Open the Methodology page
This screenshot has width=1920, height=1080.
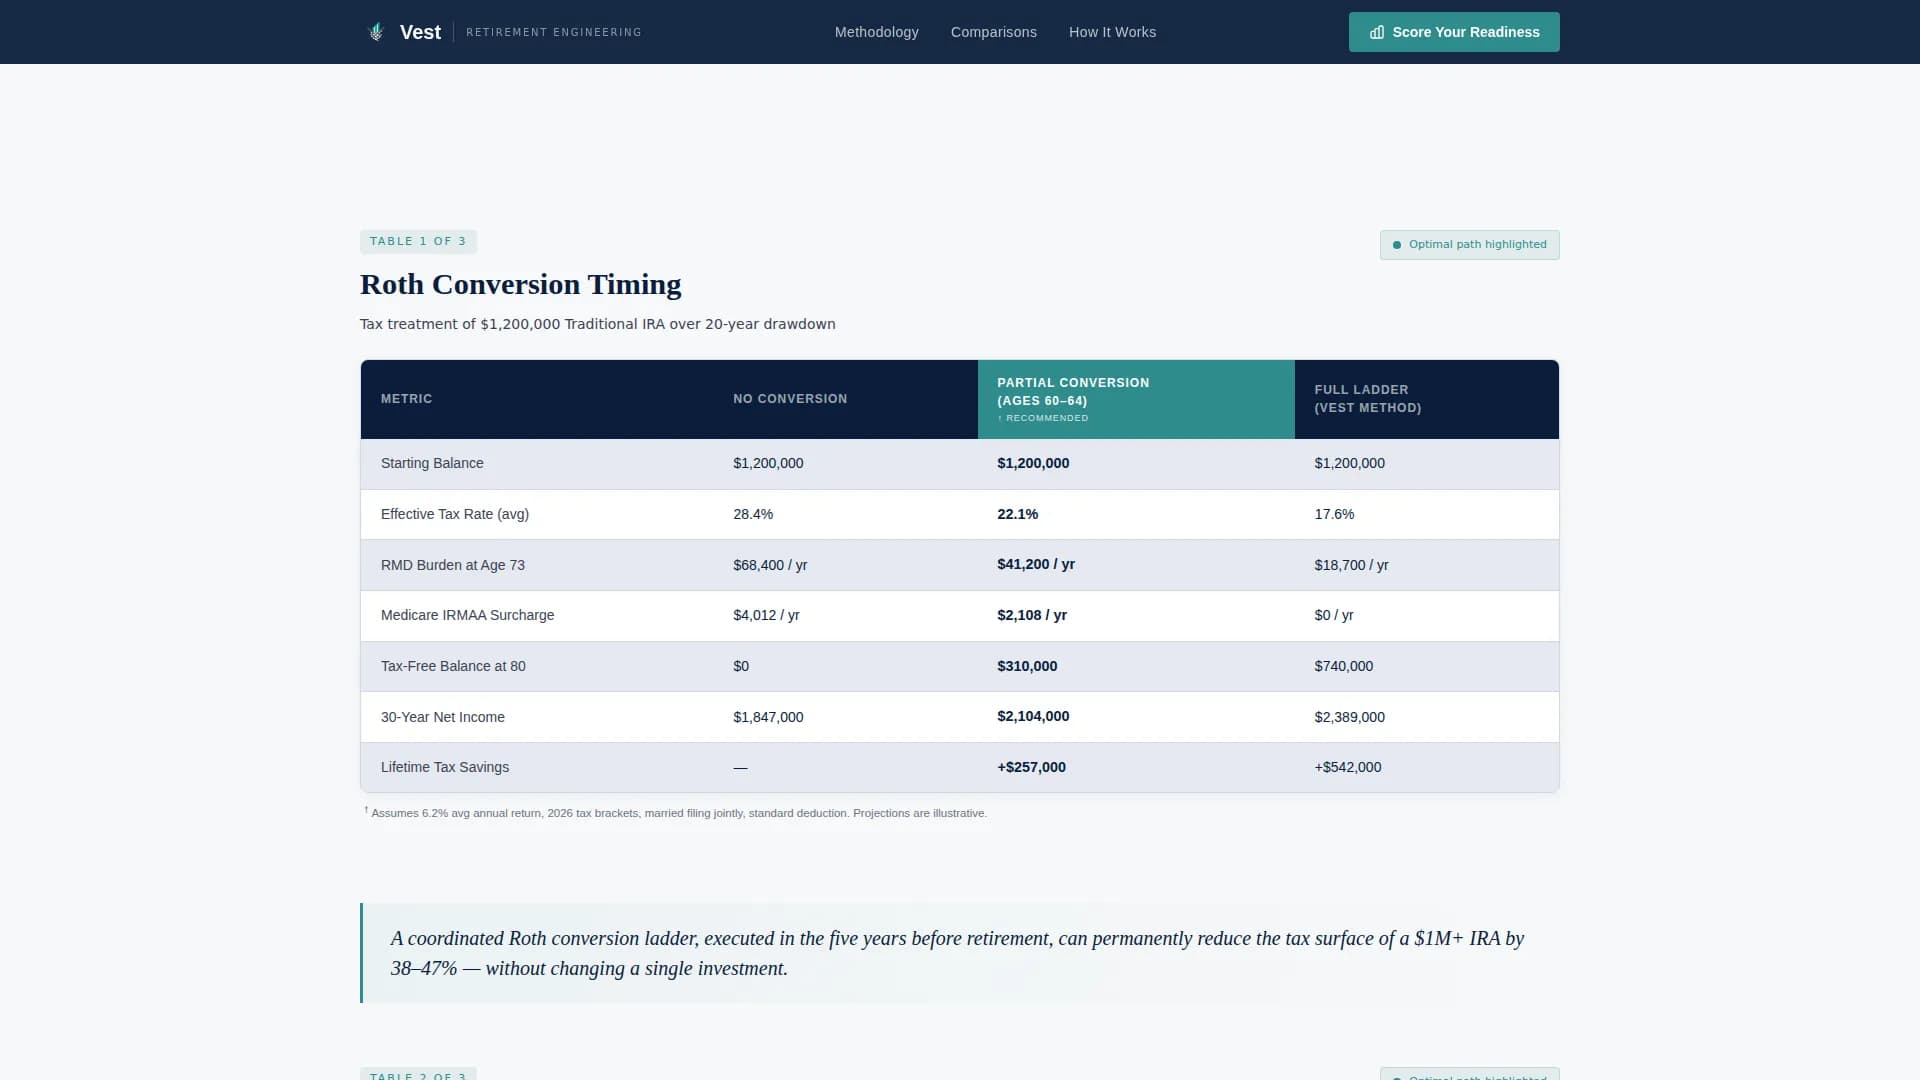tap(876, 32)
